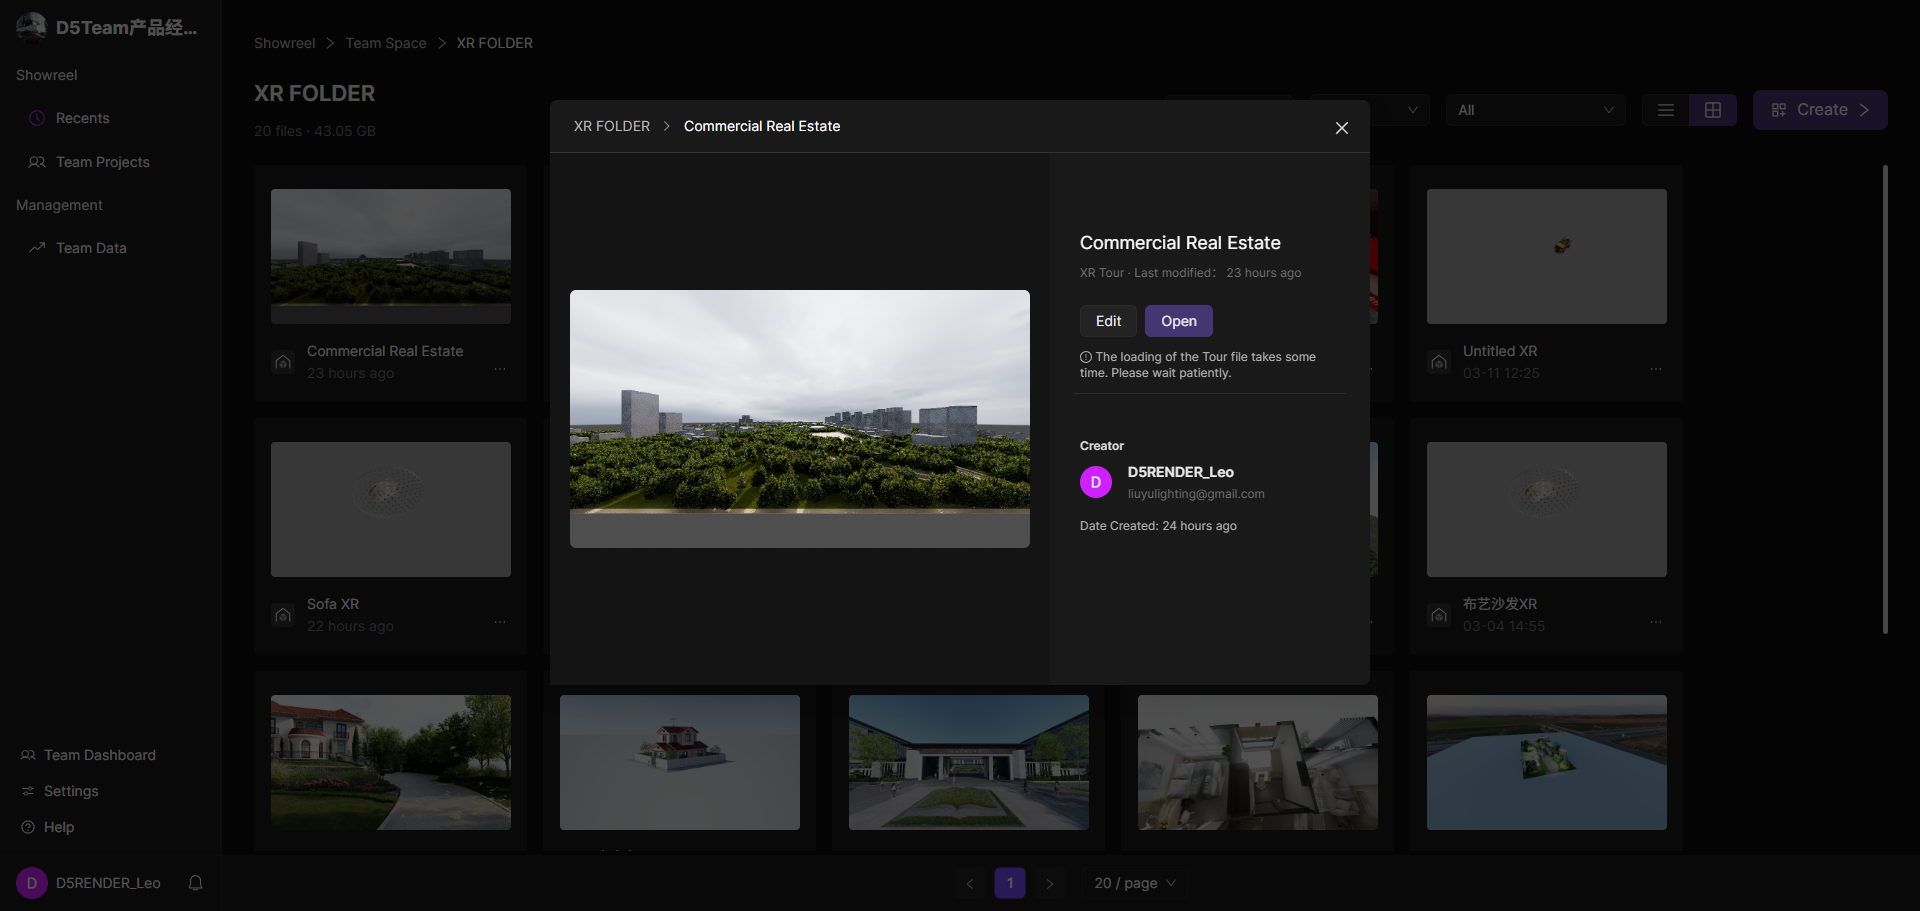1920x911 pixels.
Task: Click the large tour preview image
Action: coord(800,419)
